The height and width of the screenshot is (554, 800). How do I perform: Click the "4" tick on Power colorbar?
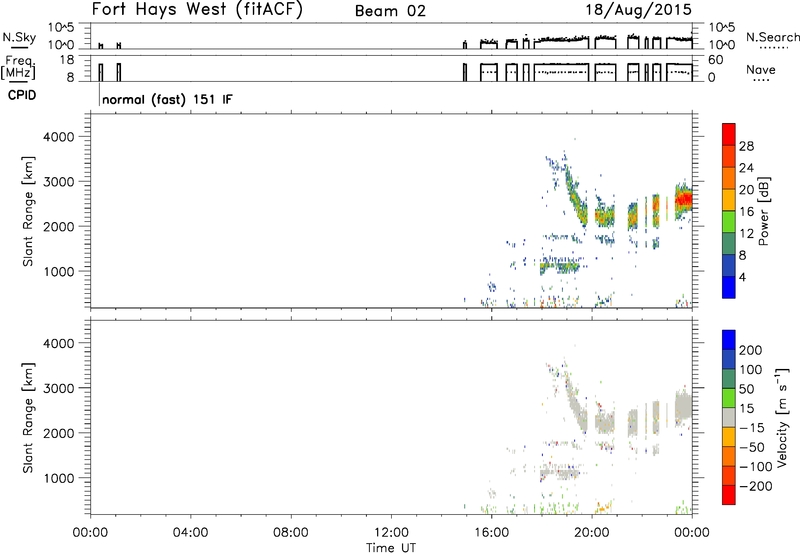[742, 277]
